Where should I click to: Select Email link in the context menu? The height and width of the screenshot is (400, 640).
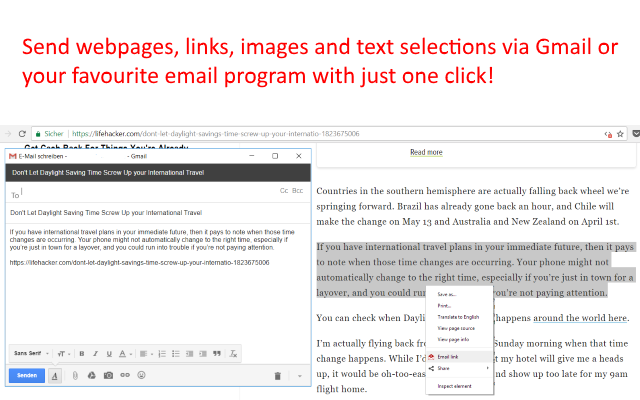(x=459, y=357)
